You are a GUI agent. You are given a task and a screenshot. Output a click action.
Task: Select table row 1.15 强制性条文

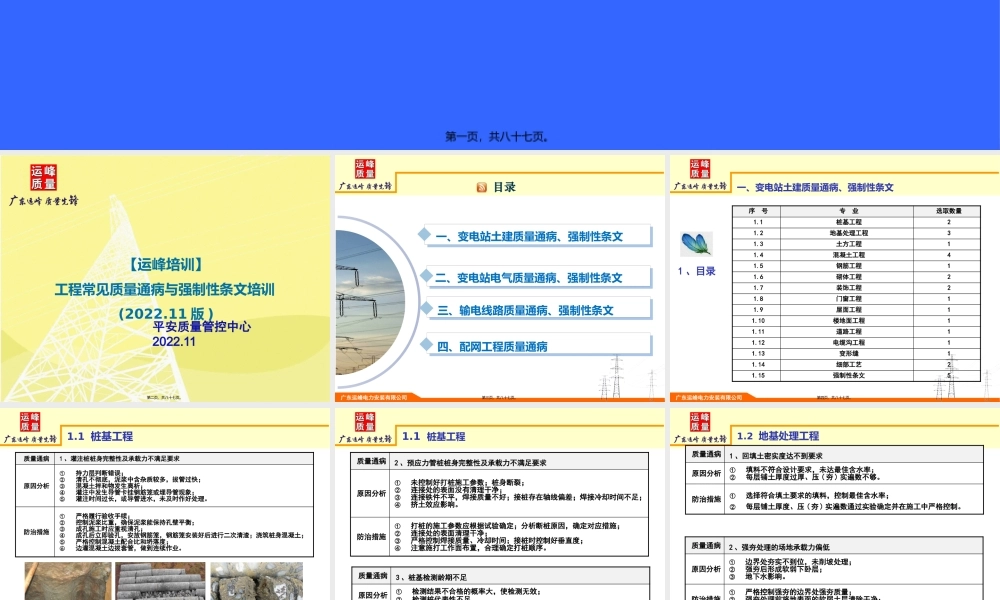pyautogui.click(x=849, y=375)
